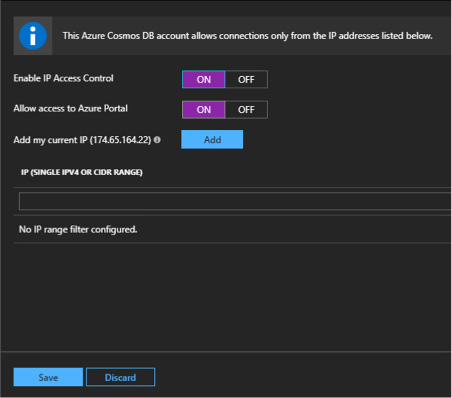The image size is (452, 398).
Task: Click the empty panel area below the IP list
Action: click(232, 297)
